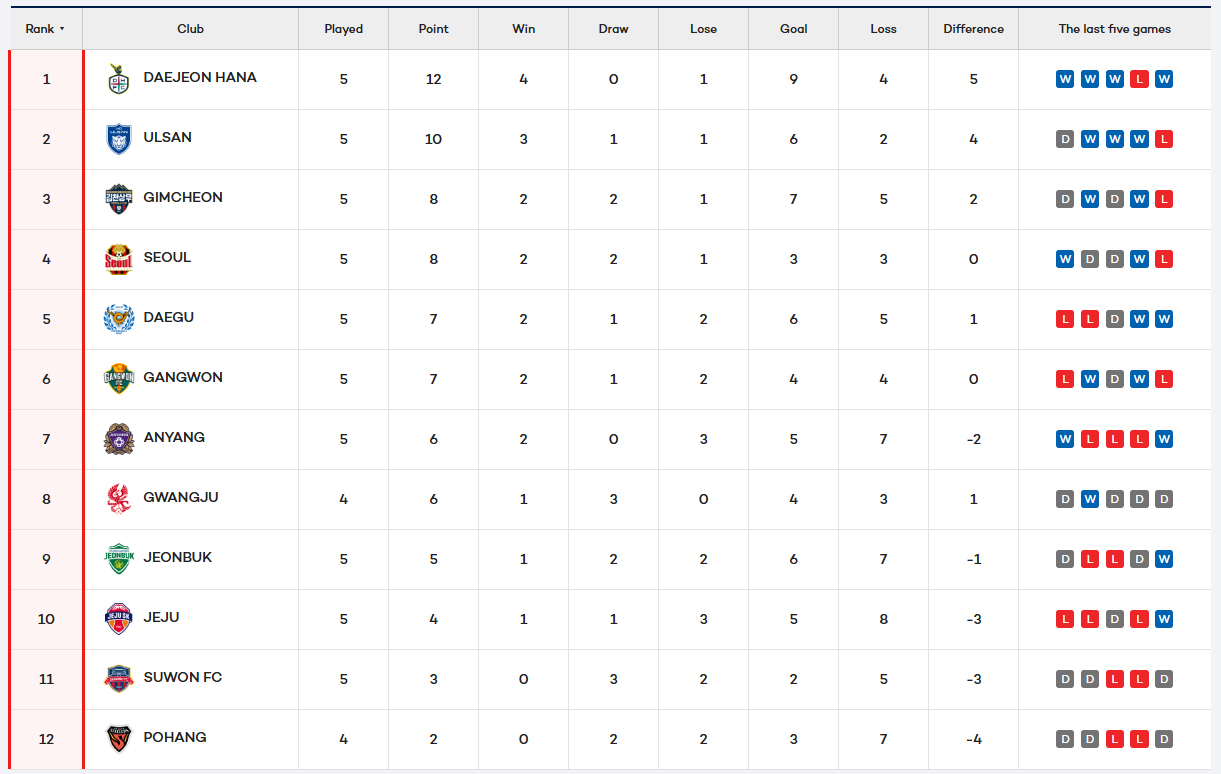Click the Daegu club crest icon

119,319
